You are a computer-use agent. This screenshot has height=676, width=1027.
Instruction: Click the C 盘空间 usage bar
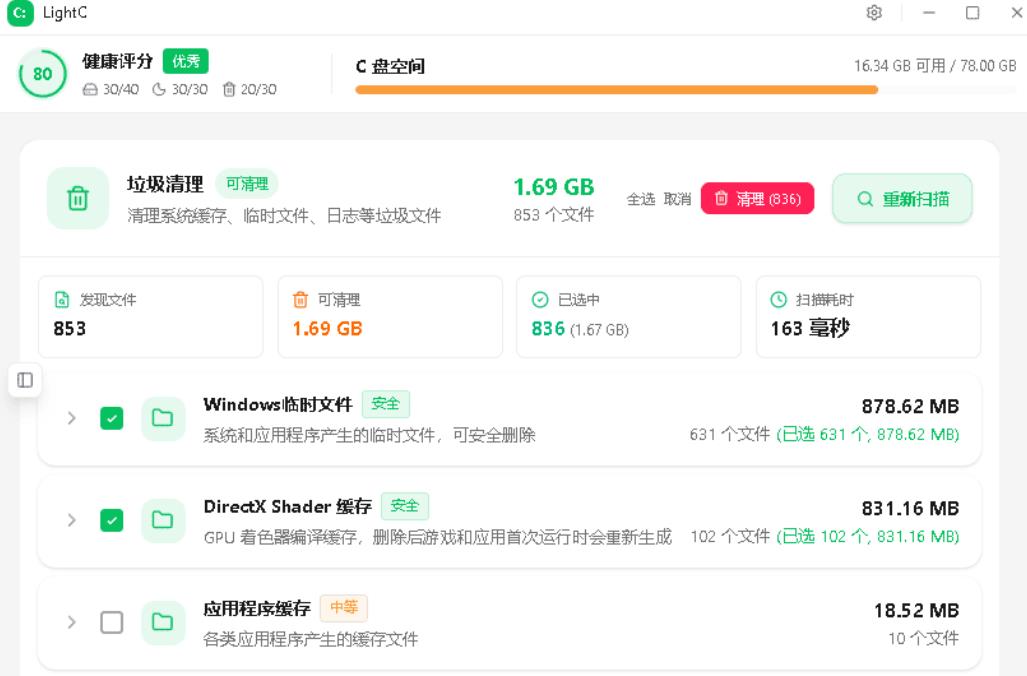tap(685, 90)
